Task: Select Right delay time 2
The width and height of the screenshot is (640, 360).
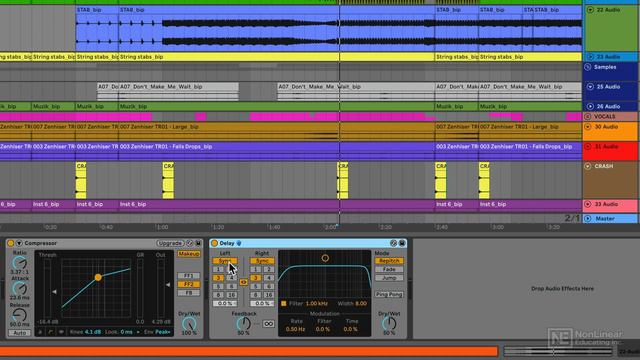Action: [269, 269]
